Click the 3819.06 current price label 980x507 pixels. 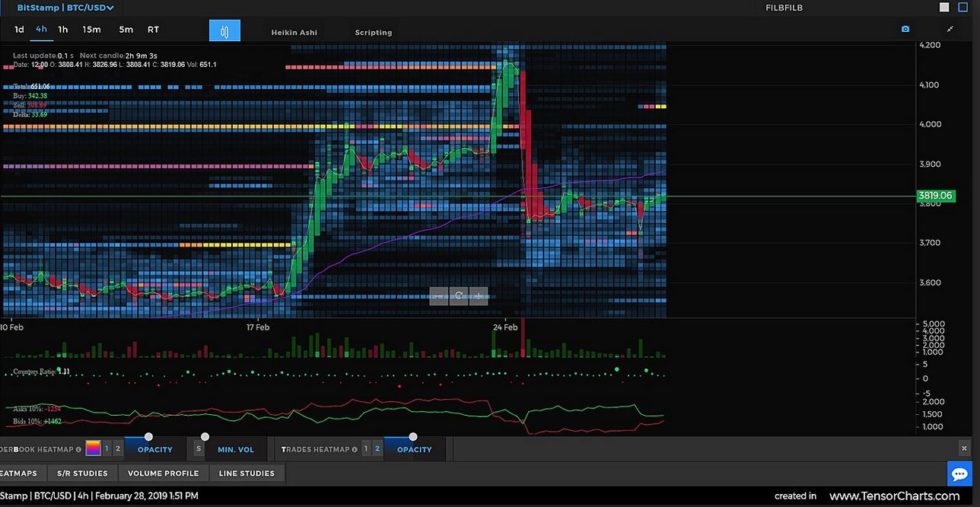pyautogui.click(x=936, y=196)
